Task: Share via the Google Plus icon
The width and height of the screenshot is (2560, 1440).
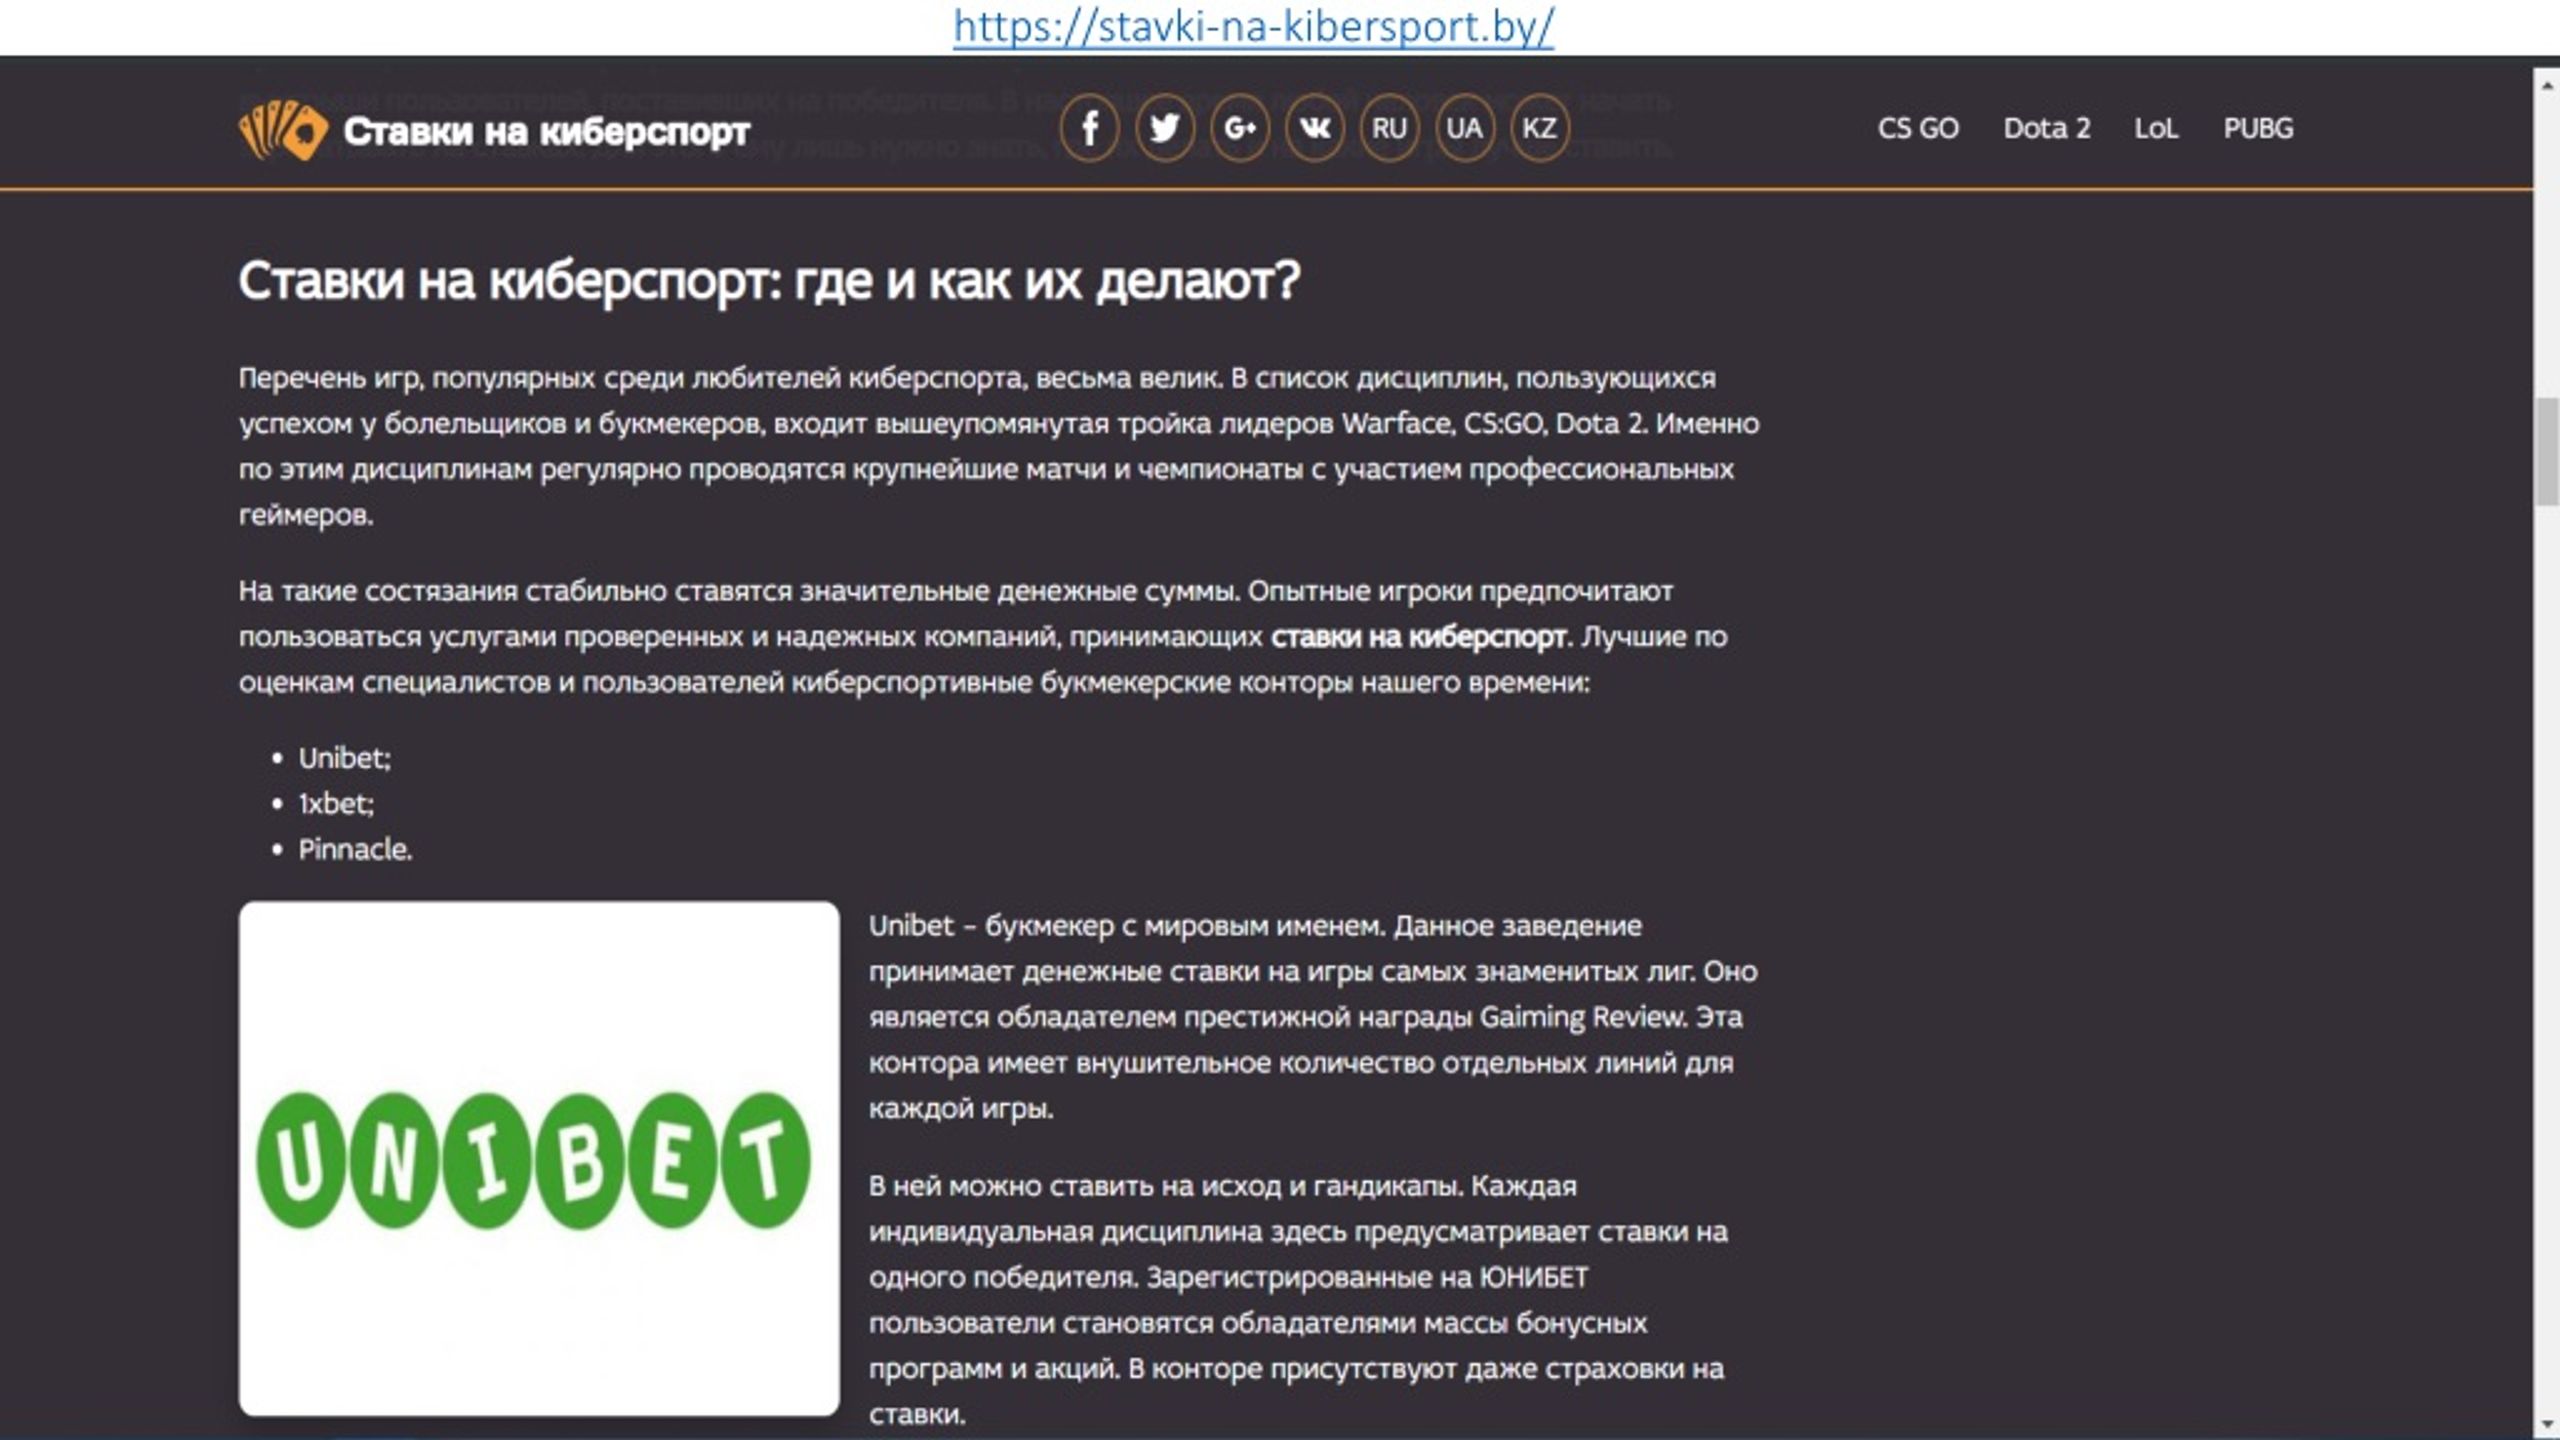Action: 1239,128
